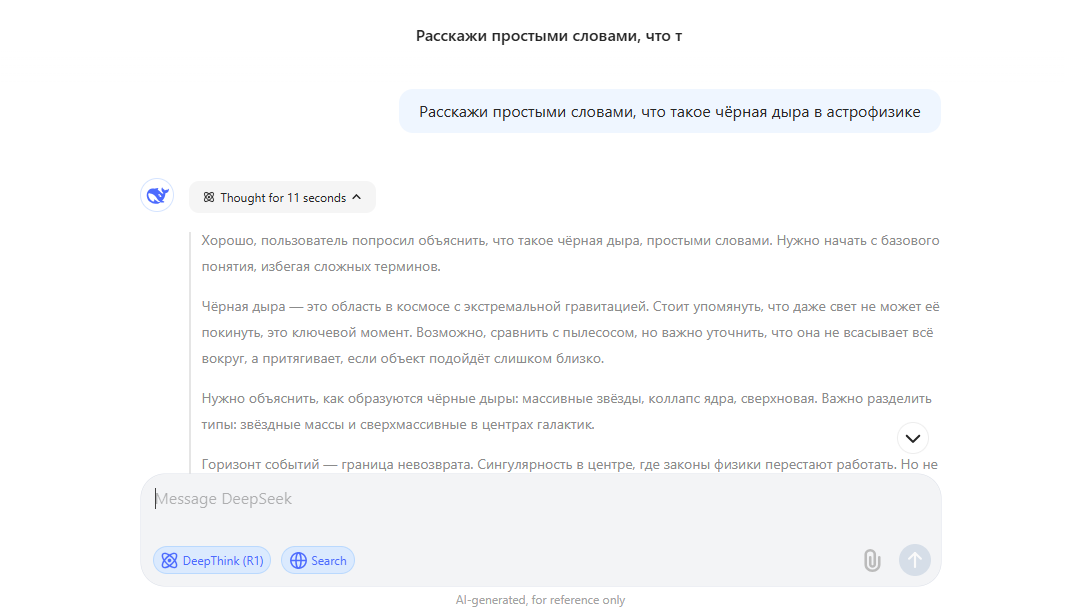Click atom icon beside 'Thought for 11 seconds'
The width and height of the screenshot is (1065, 610).
pos(209,198)
